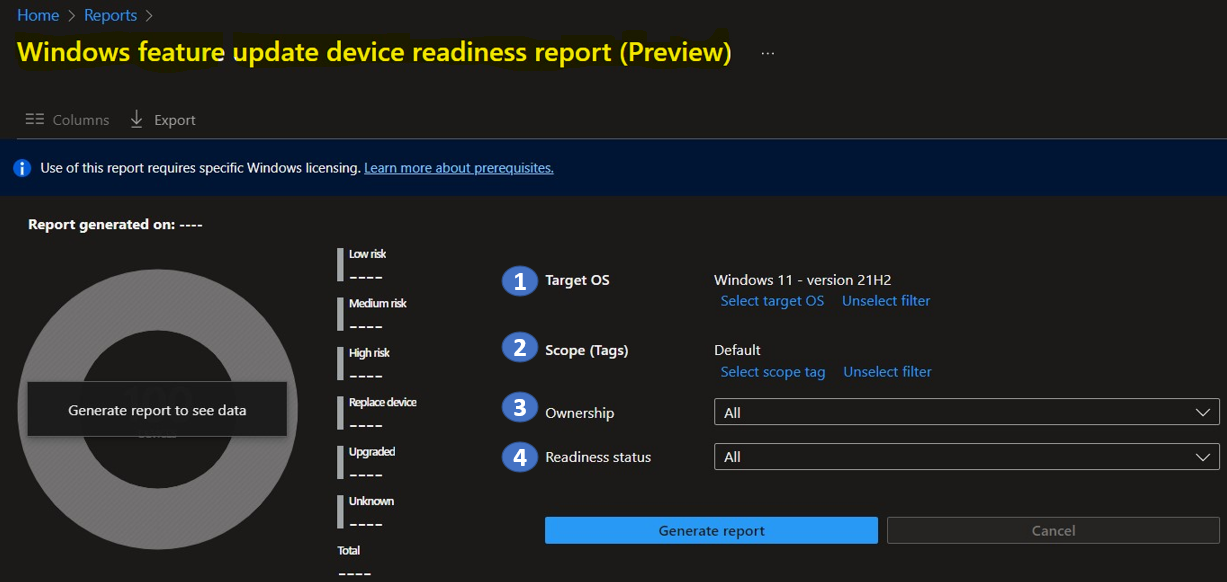Click the Report generated on text
The width and height of the screenshot is (1227, 582).
115,224
